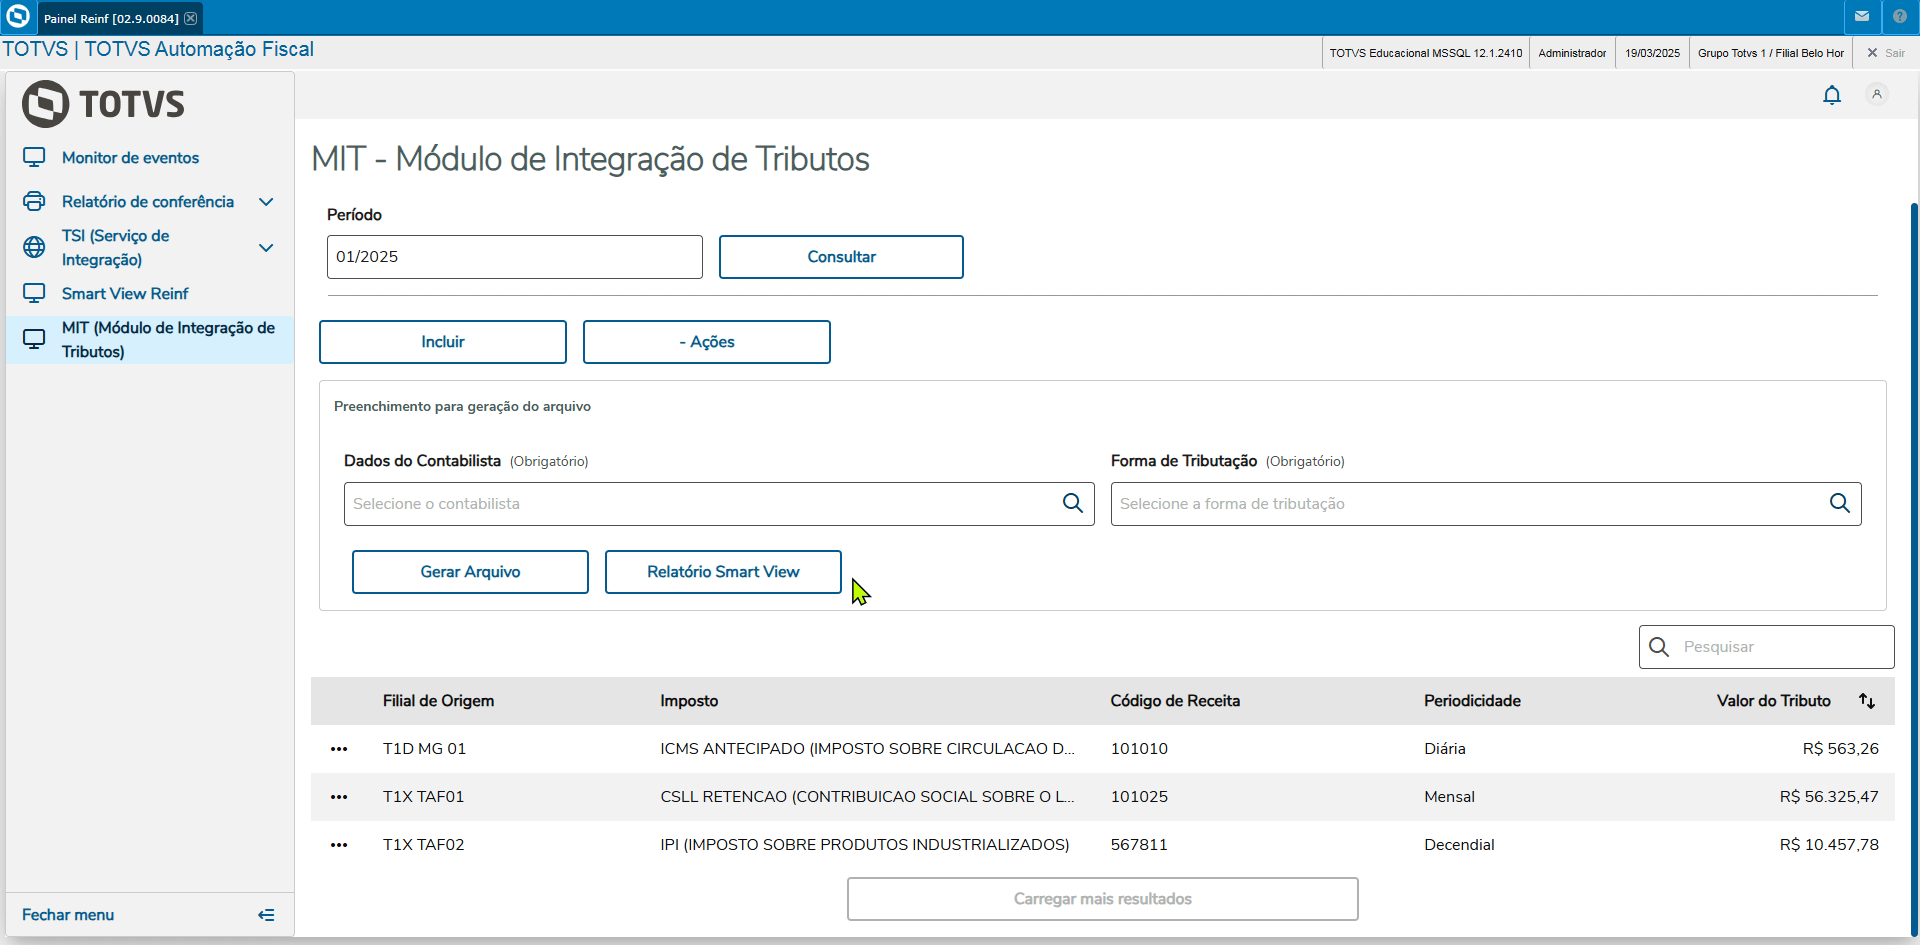Click the Pesquisar magnifier icon
1920x945 pixels.
[x=1659, y=647]
